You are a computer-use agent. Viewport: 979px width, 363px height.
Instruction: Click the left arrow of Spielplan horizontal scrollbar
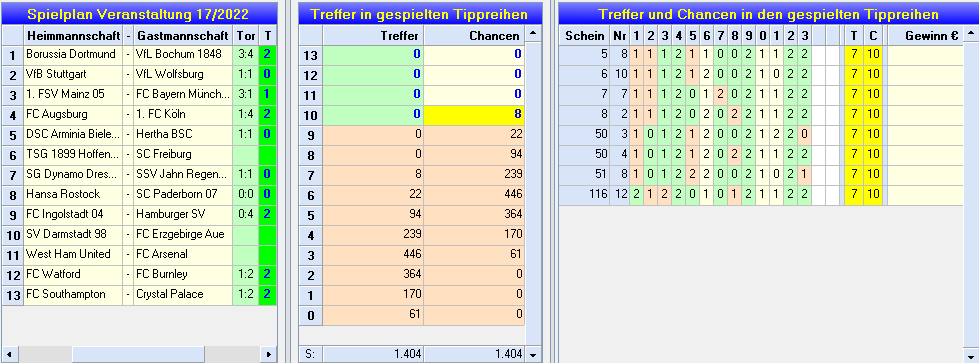(9, 354)
